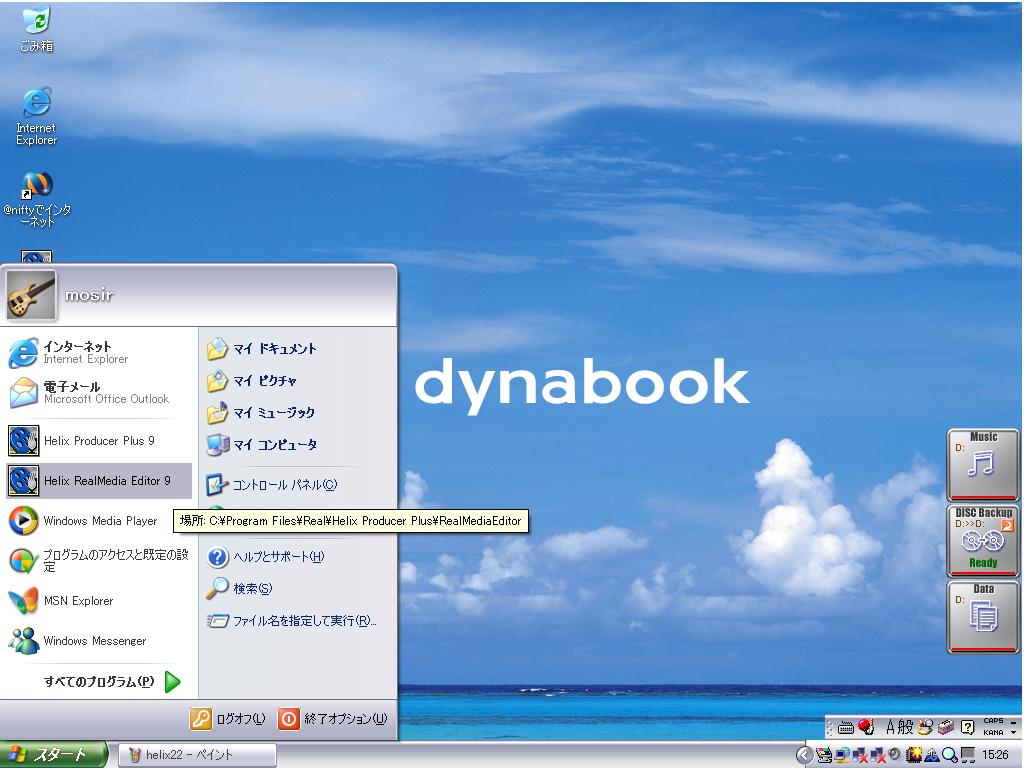Image resolution: width=1024 pixels, height=768 pixels.
Task: Open プログラムのアクセスと既定の設定
Action: click(x=99, y=560)
